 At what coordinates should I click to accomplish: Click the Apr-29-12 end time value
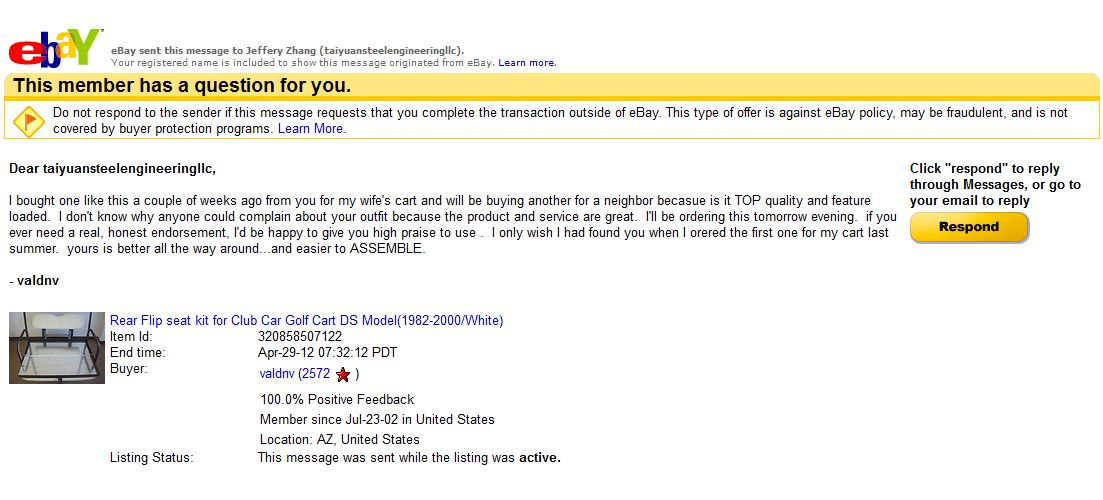[327, 352]
